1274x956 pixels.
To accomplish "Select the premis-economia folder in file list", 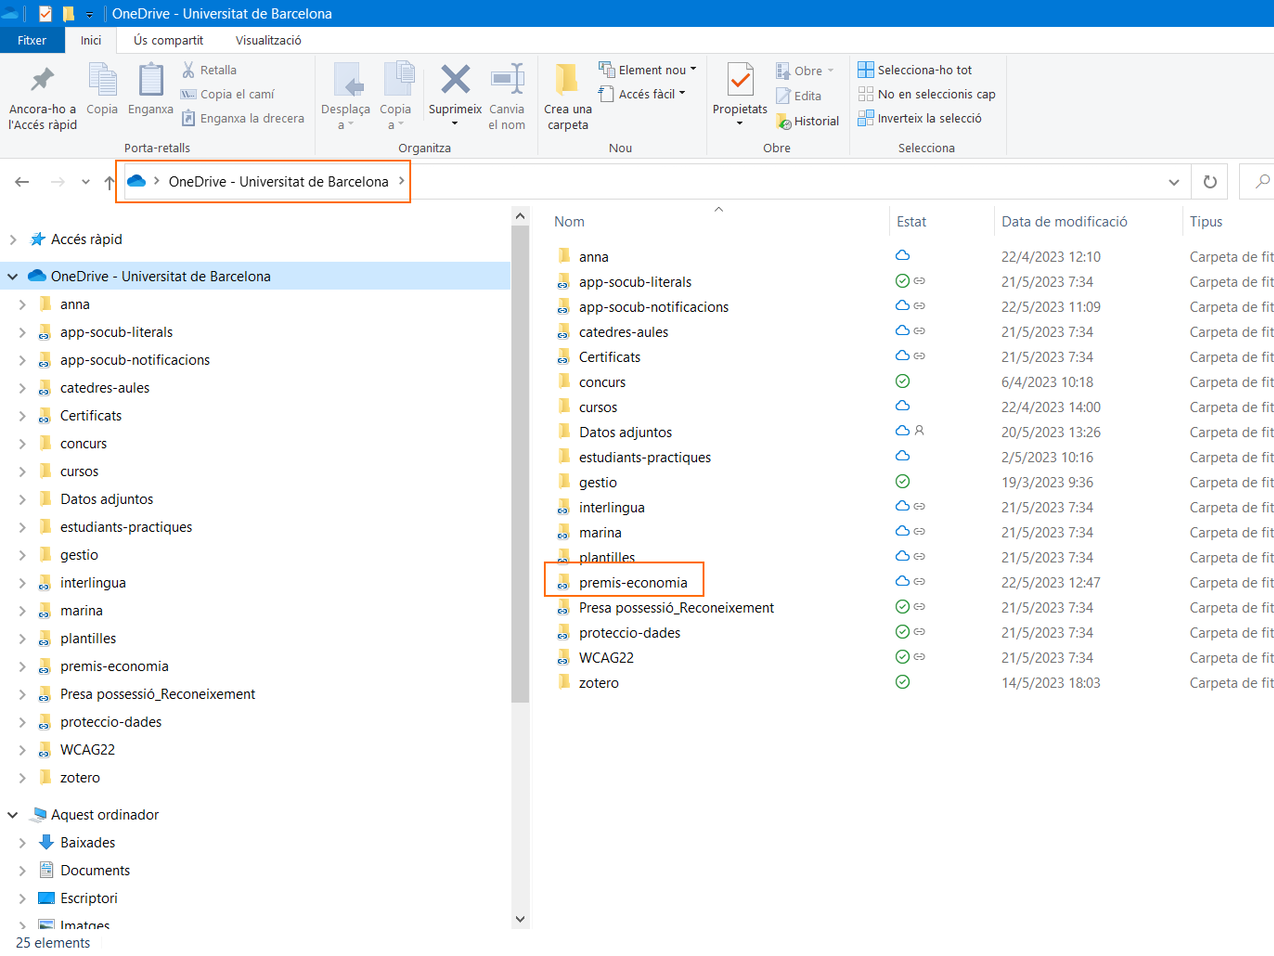I will [633, 582].
